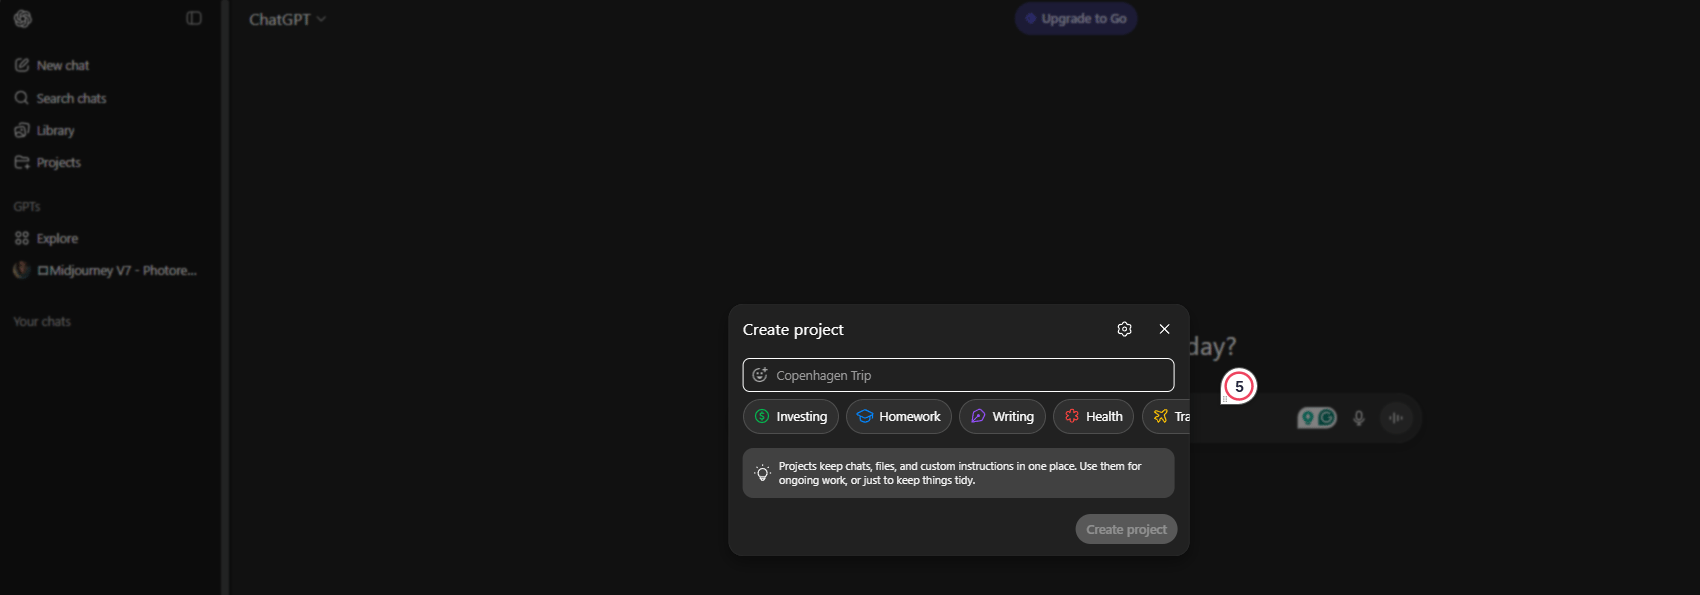
Task: Choose project icon emoji button
Action: [760, 375]
